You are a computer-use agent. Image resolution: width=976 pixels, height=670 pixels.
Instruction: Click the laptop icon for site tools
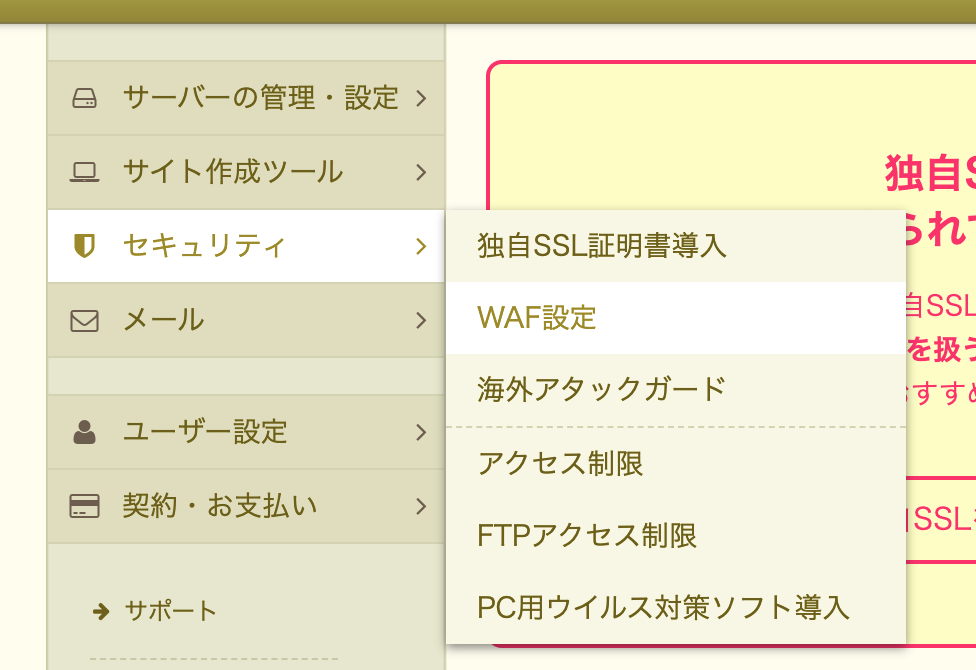85,172
